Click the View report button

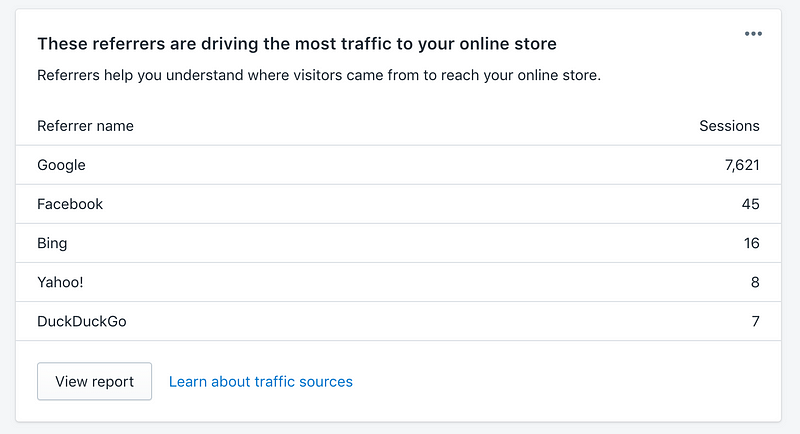pyautogui.click(x=94, y=381)
